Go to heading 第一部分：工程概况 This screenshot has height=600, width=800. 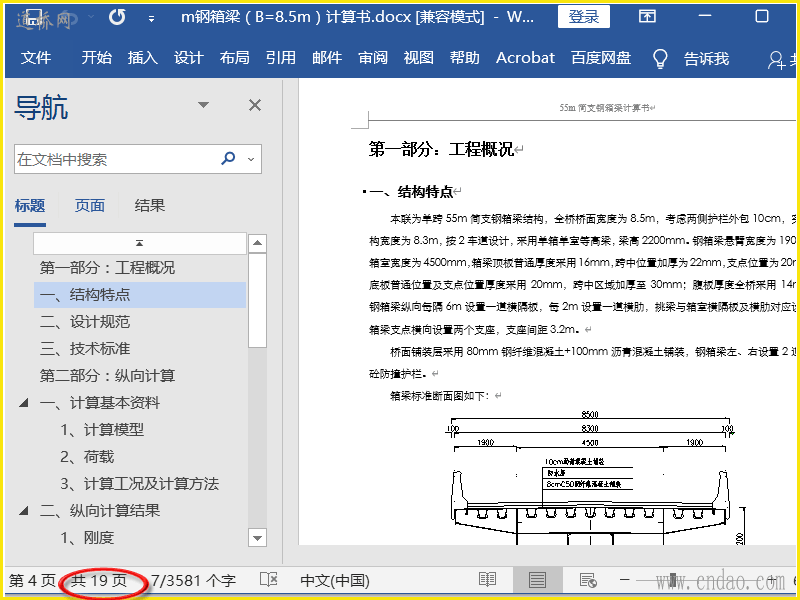(107, 267)
